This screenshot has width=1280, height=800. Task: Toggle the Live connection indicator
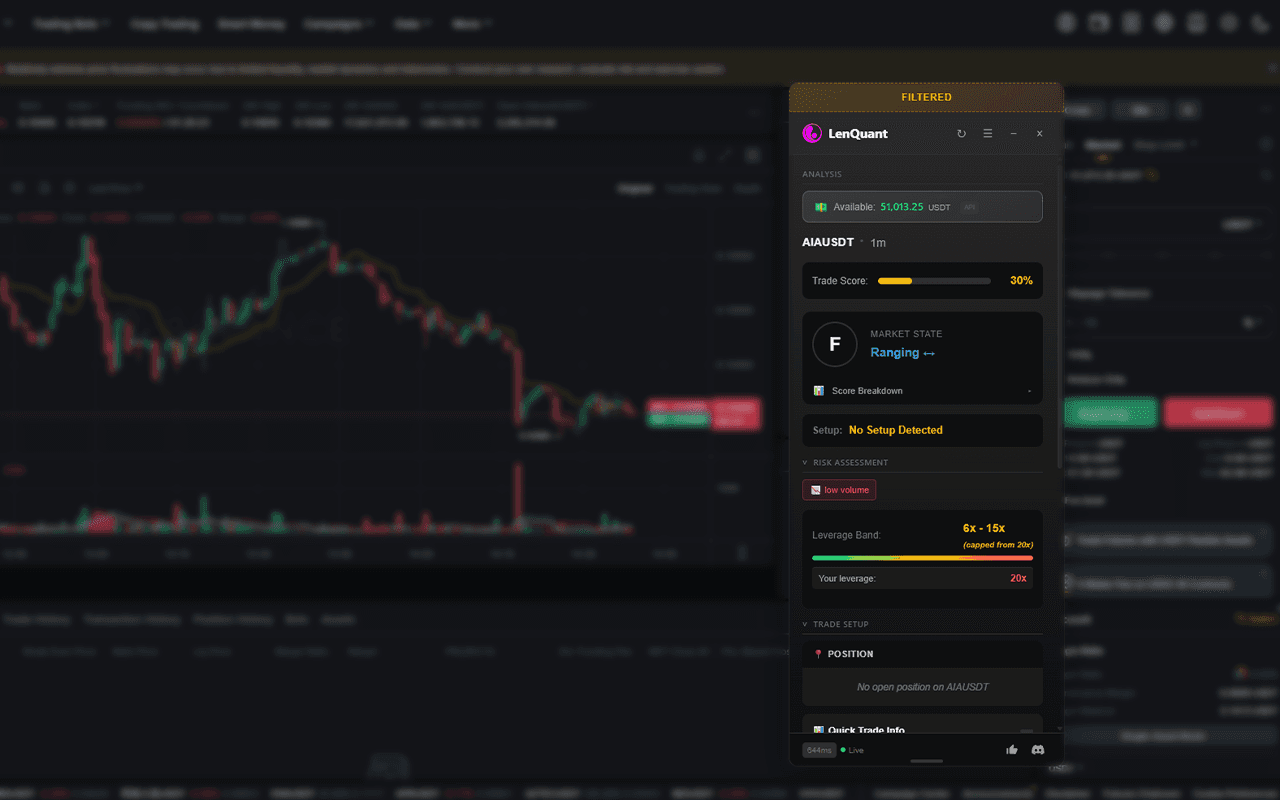(853, 750)
